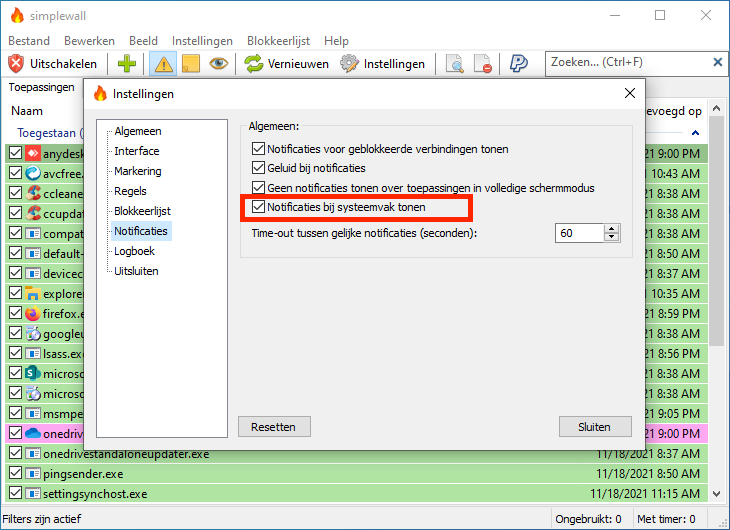Click the yellow sticky note toolbar icon
Viewport: 730px width, 530px height.
point(190,63)
